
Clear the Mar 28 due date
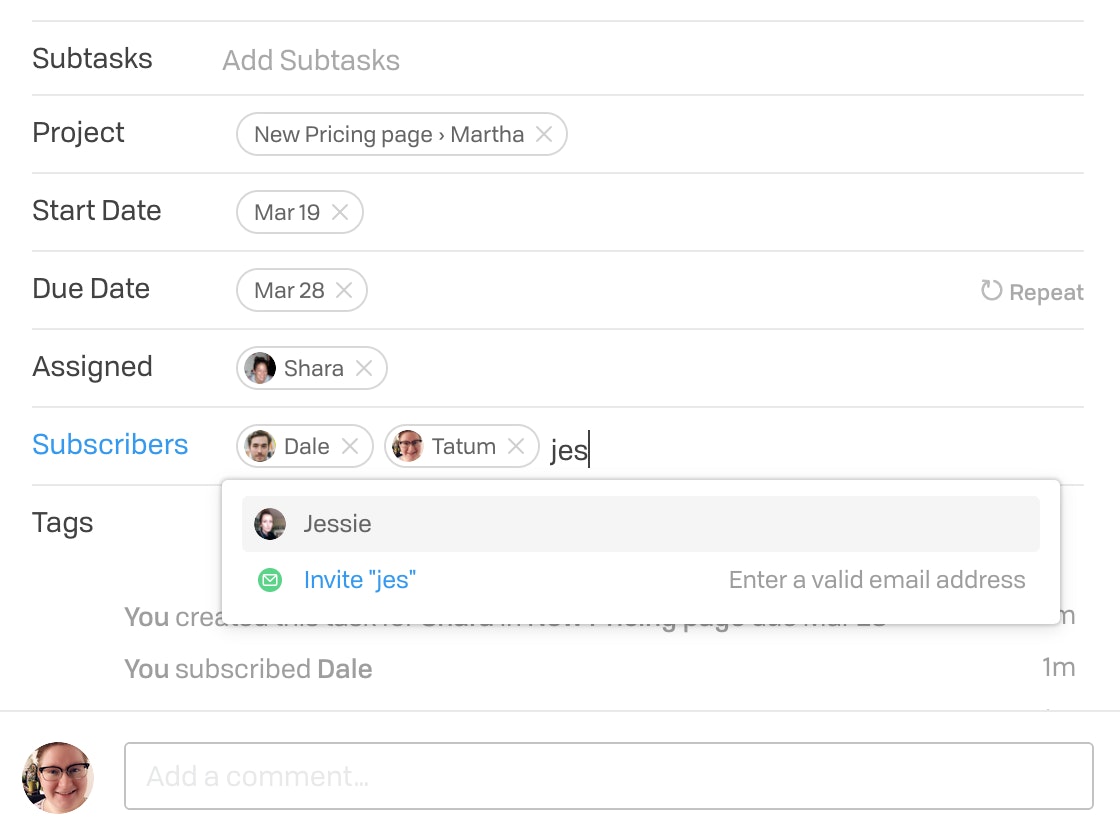[344, 290]
